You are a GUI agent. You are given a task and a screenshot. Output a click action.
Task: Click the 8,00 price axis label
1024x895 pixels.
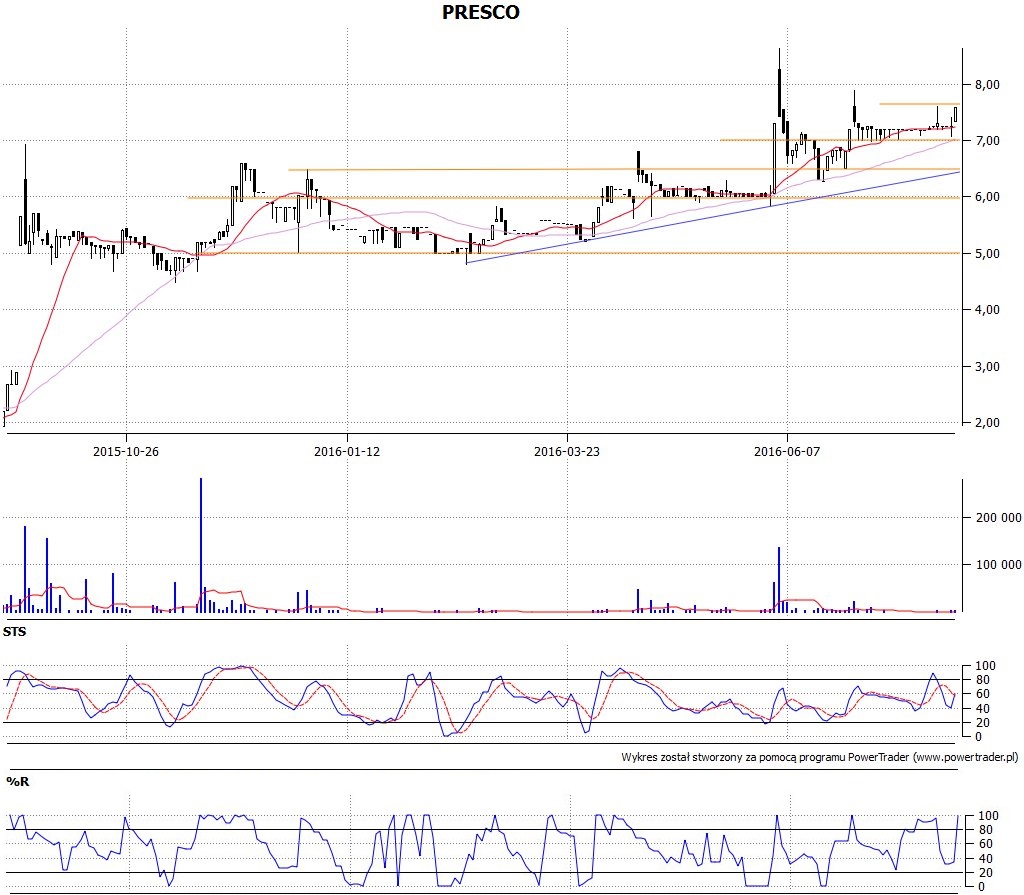[x=987, y=85]
